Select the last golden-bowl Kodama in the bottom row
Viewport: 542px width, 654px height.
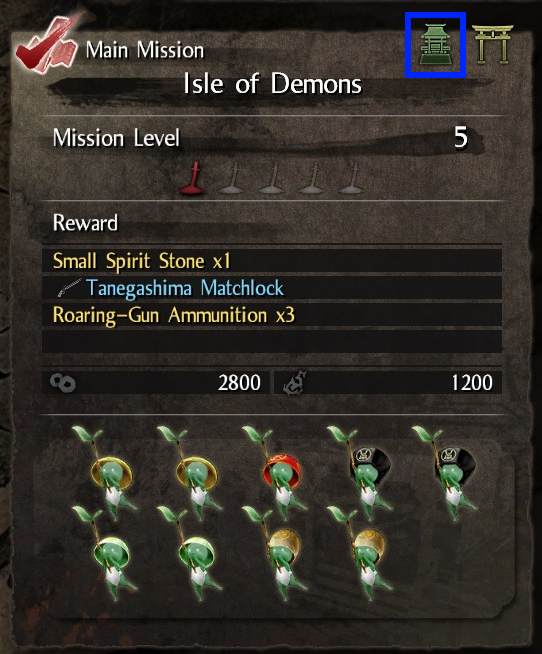(x=366, y=553)
